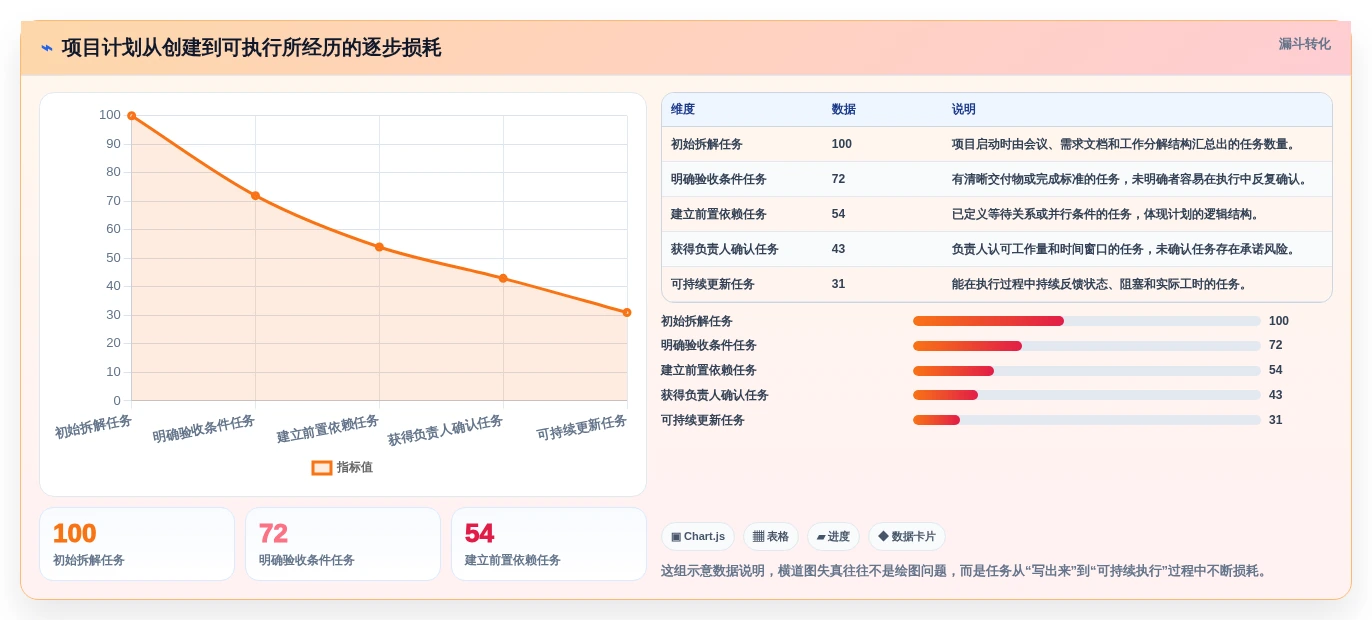This screenshot has width=1372, height=620.
Task: Click the 表格 tag chip
Action: [771, 537]
